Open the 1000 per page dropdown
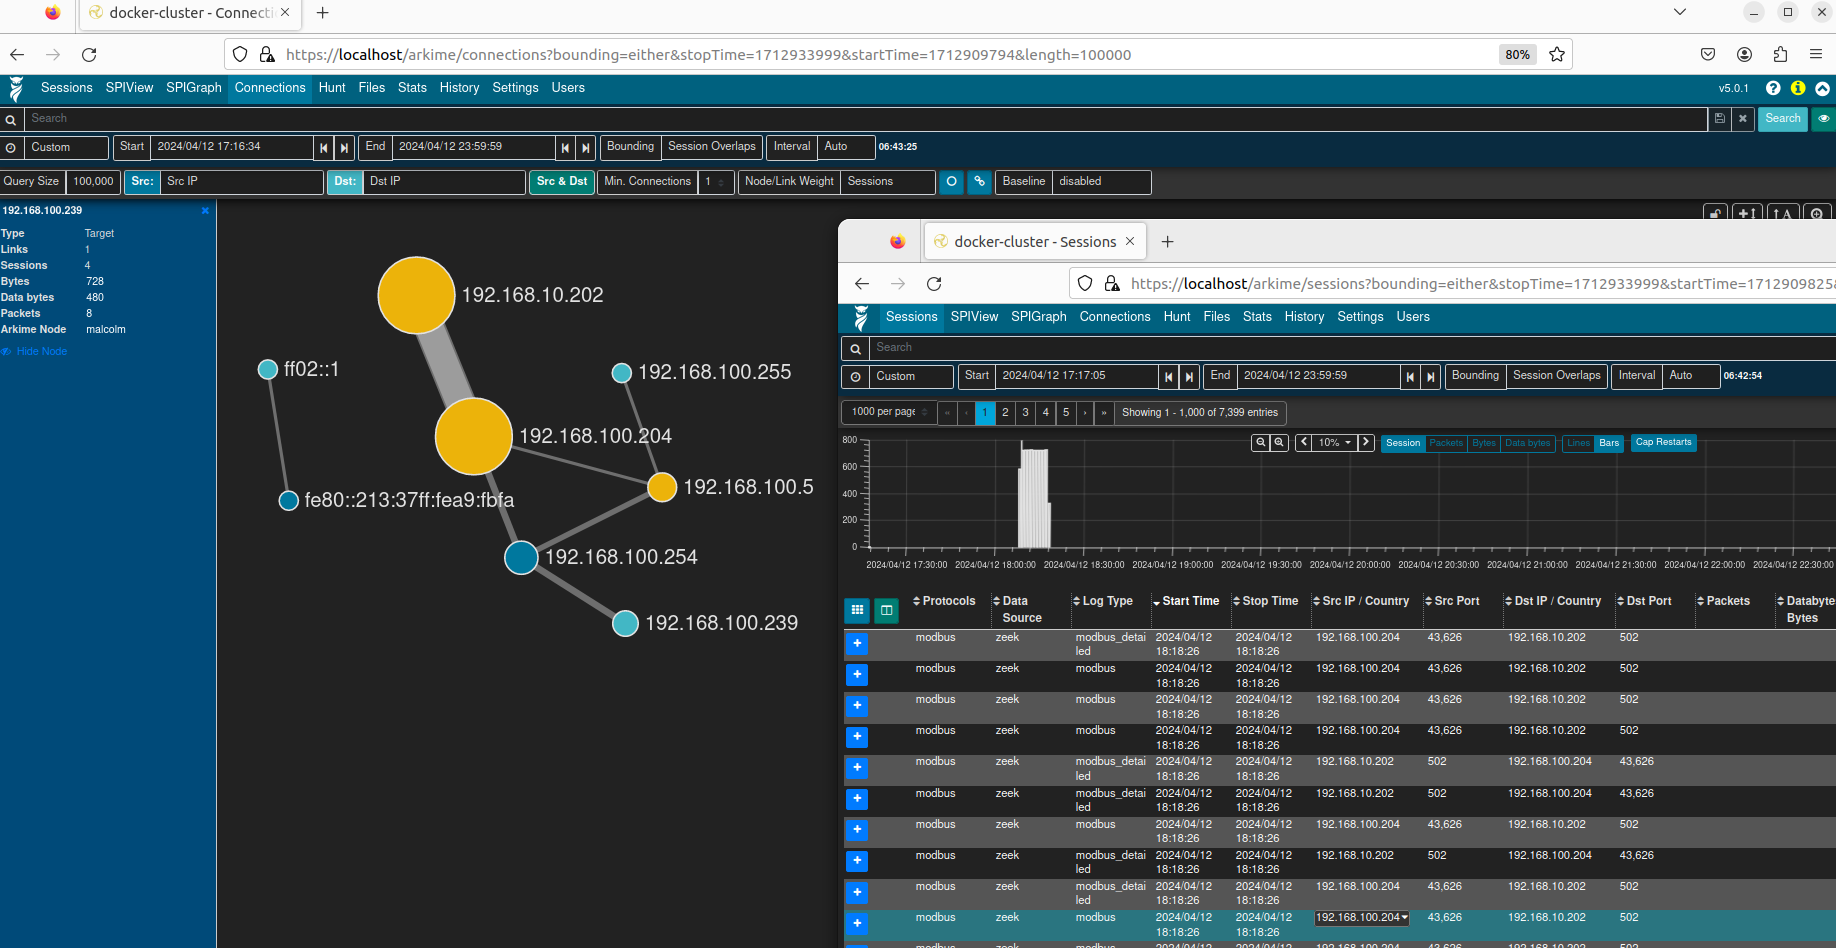Viewport: 1836px width, 948px height. [889, 412]
